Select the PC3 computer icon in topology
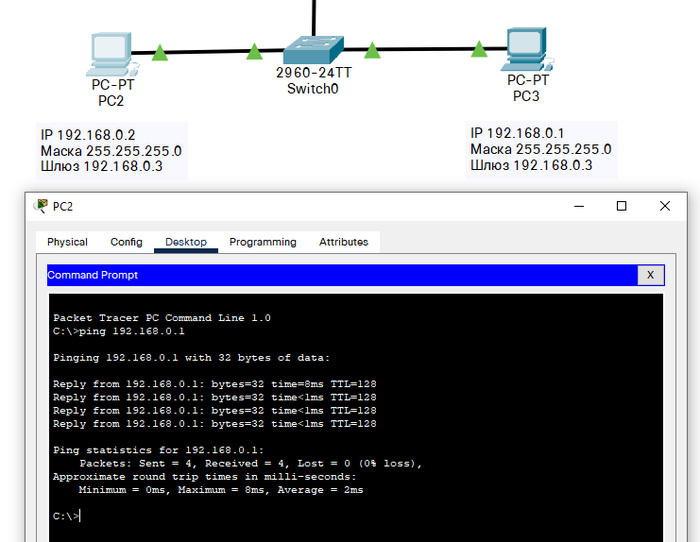This screenshot has height=542, width=700. (528, 49)
